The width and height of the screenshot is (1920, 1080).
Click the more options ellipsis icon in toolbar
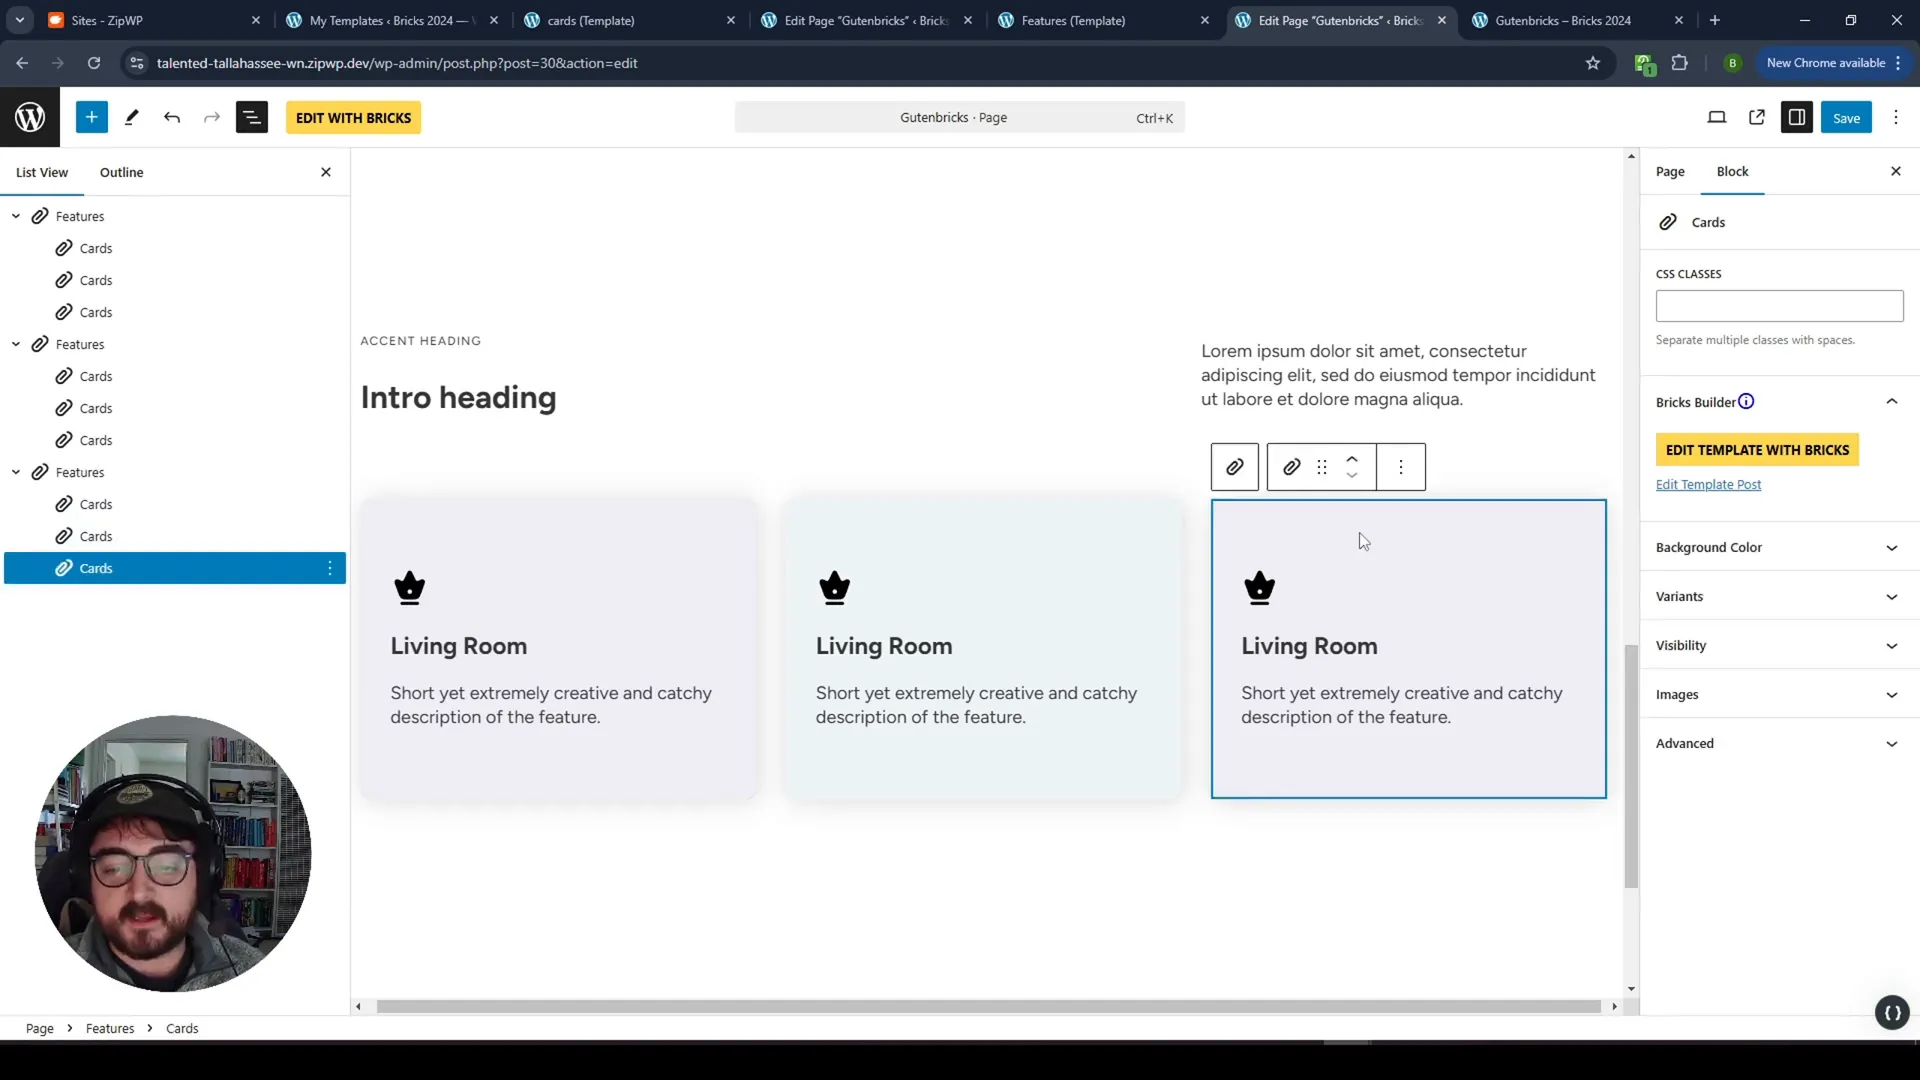coord(1402,467)
